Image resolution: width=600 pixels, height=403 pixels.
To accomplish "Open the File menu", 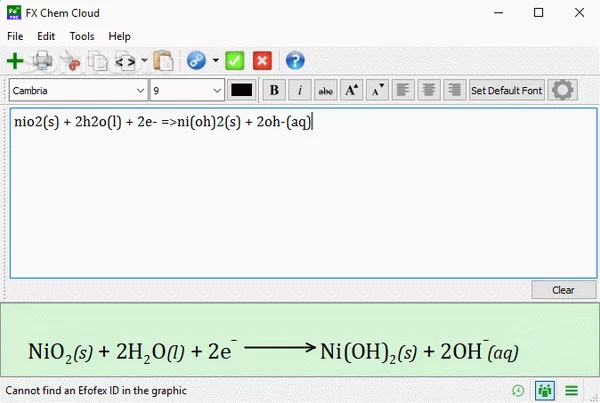I will [15, 36].
